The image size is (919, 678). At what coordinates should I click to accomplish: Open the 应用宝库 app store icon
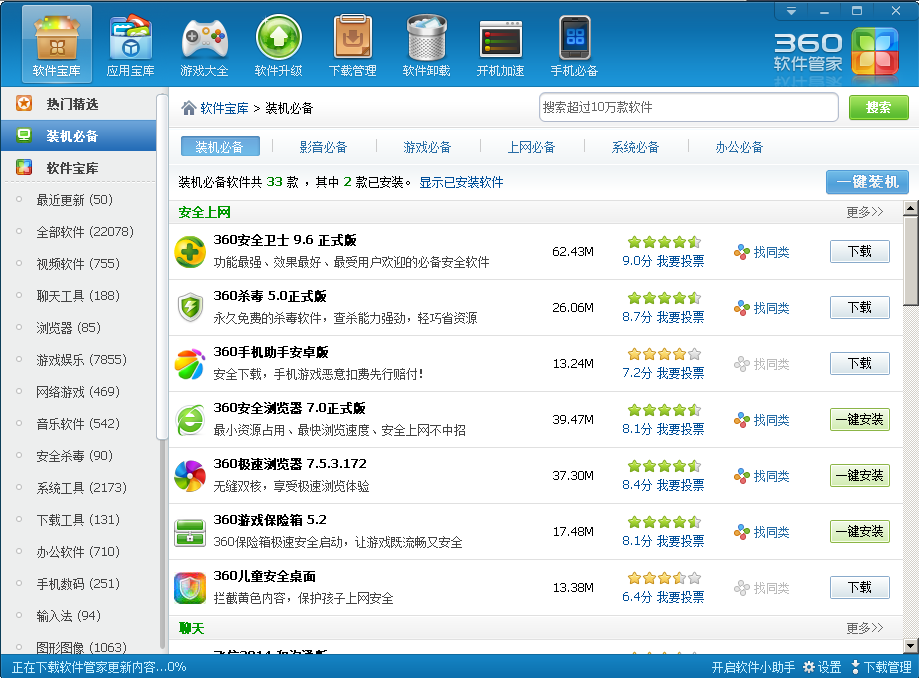tap(130, 45)
